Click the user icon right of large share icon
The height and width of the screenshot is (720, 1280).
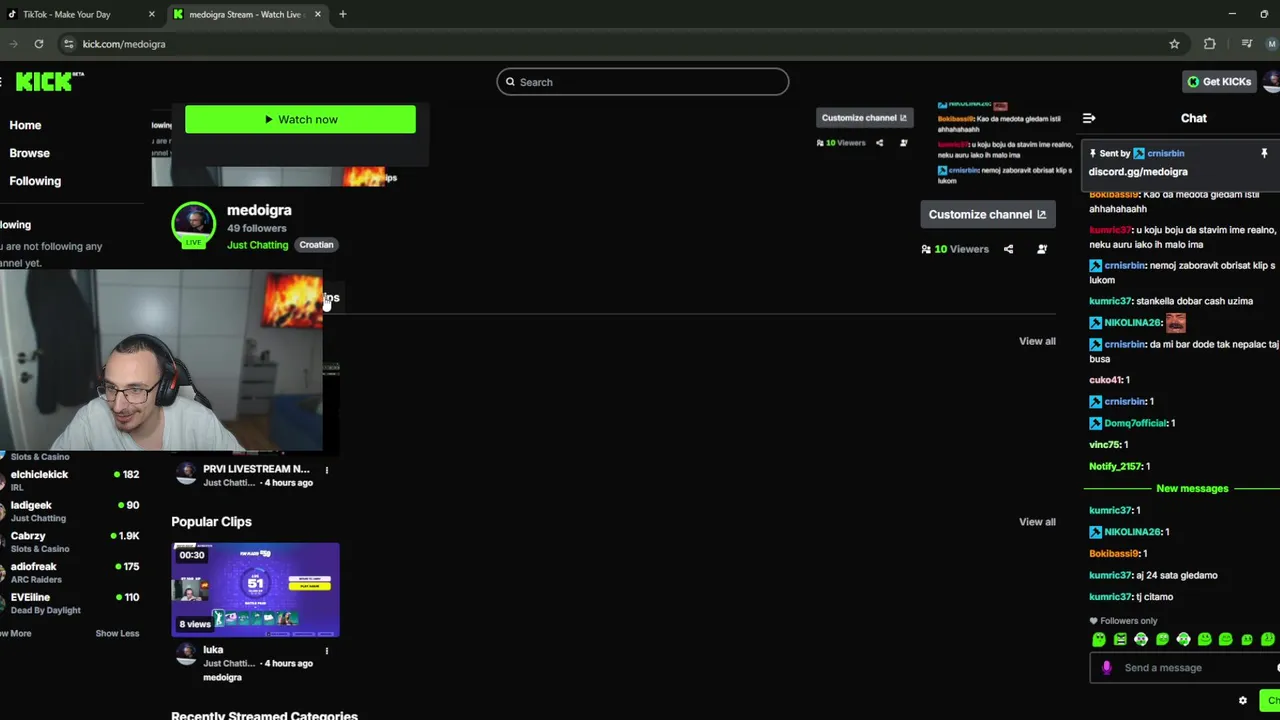1042,249
